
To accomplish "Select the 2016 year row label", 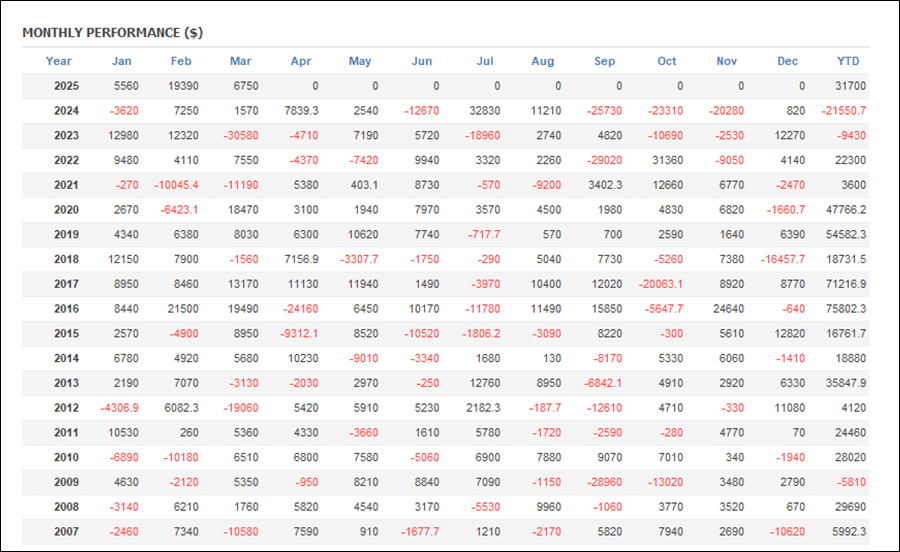I will (x=67, y=309).
